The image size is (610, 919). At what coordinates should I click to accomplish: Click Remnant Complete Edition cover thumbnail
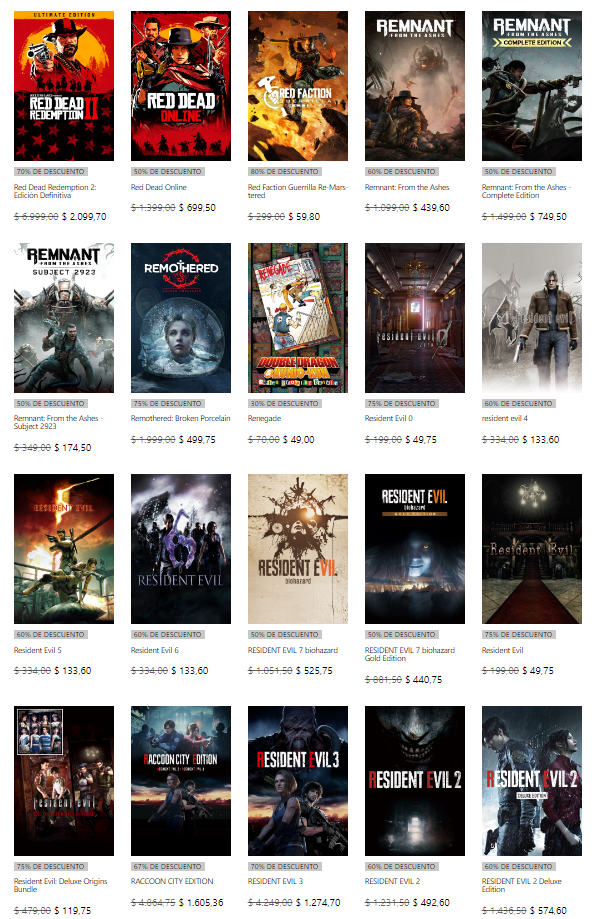[x=531, y=86]
